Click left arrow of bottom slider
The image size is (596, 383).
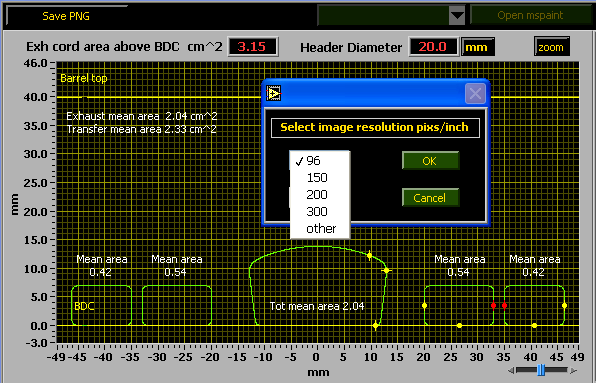pyautogui.click(x=511, y=370)
